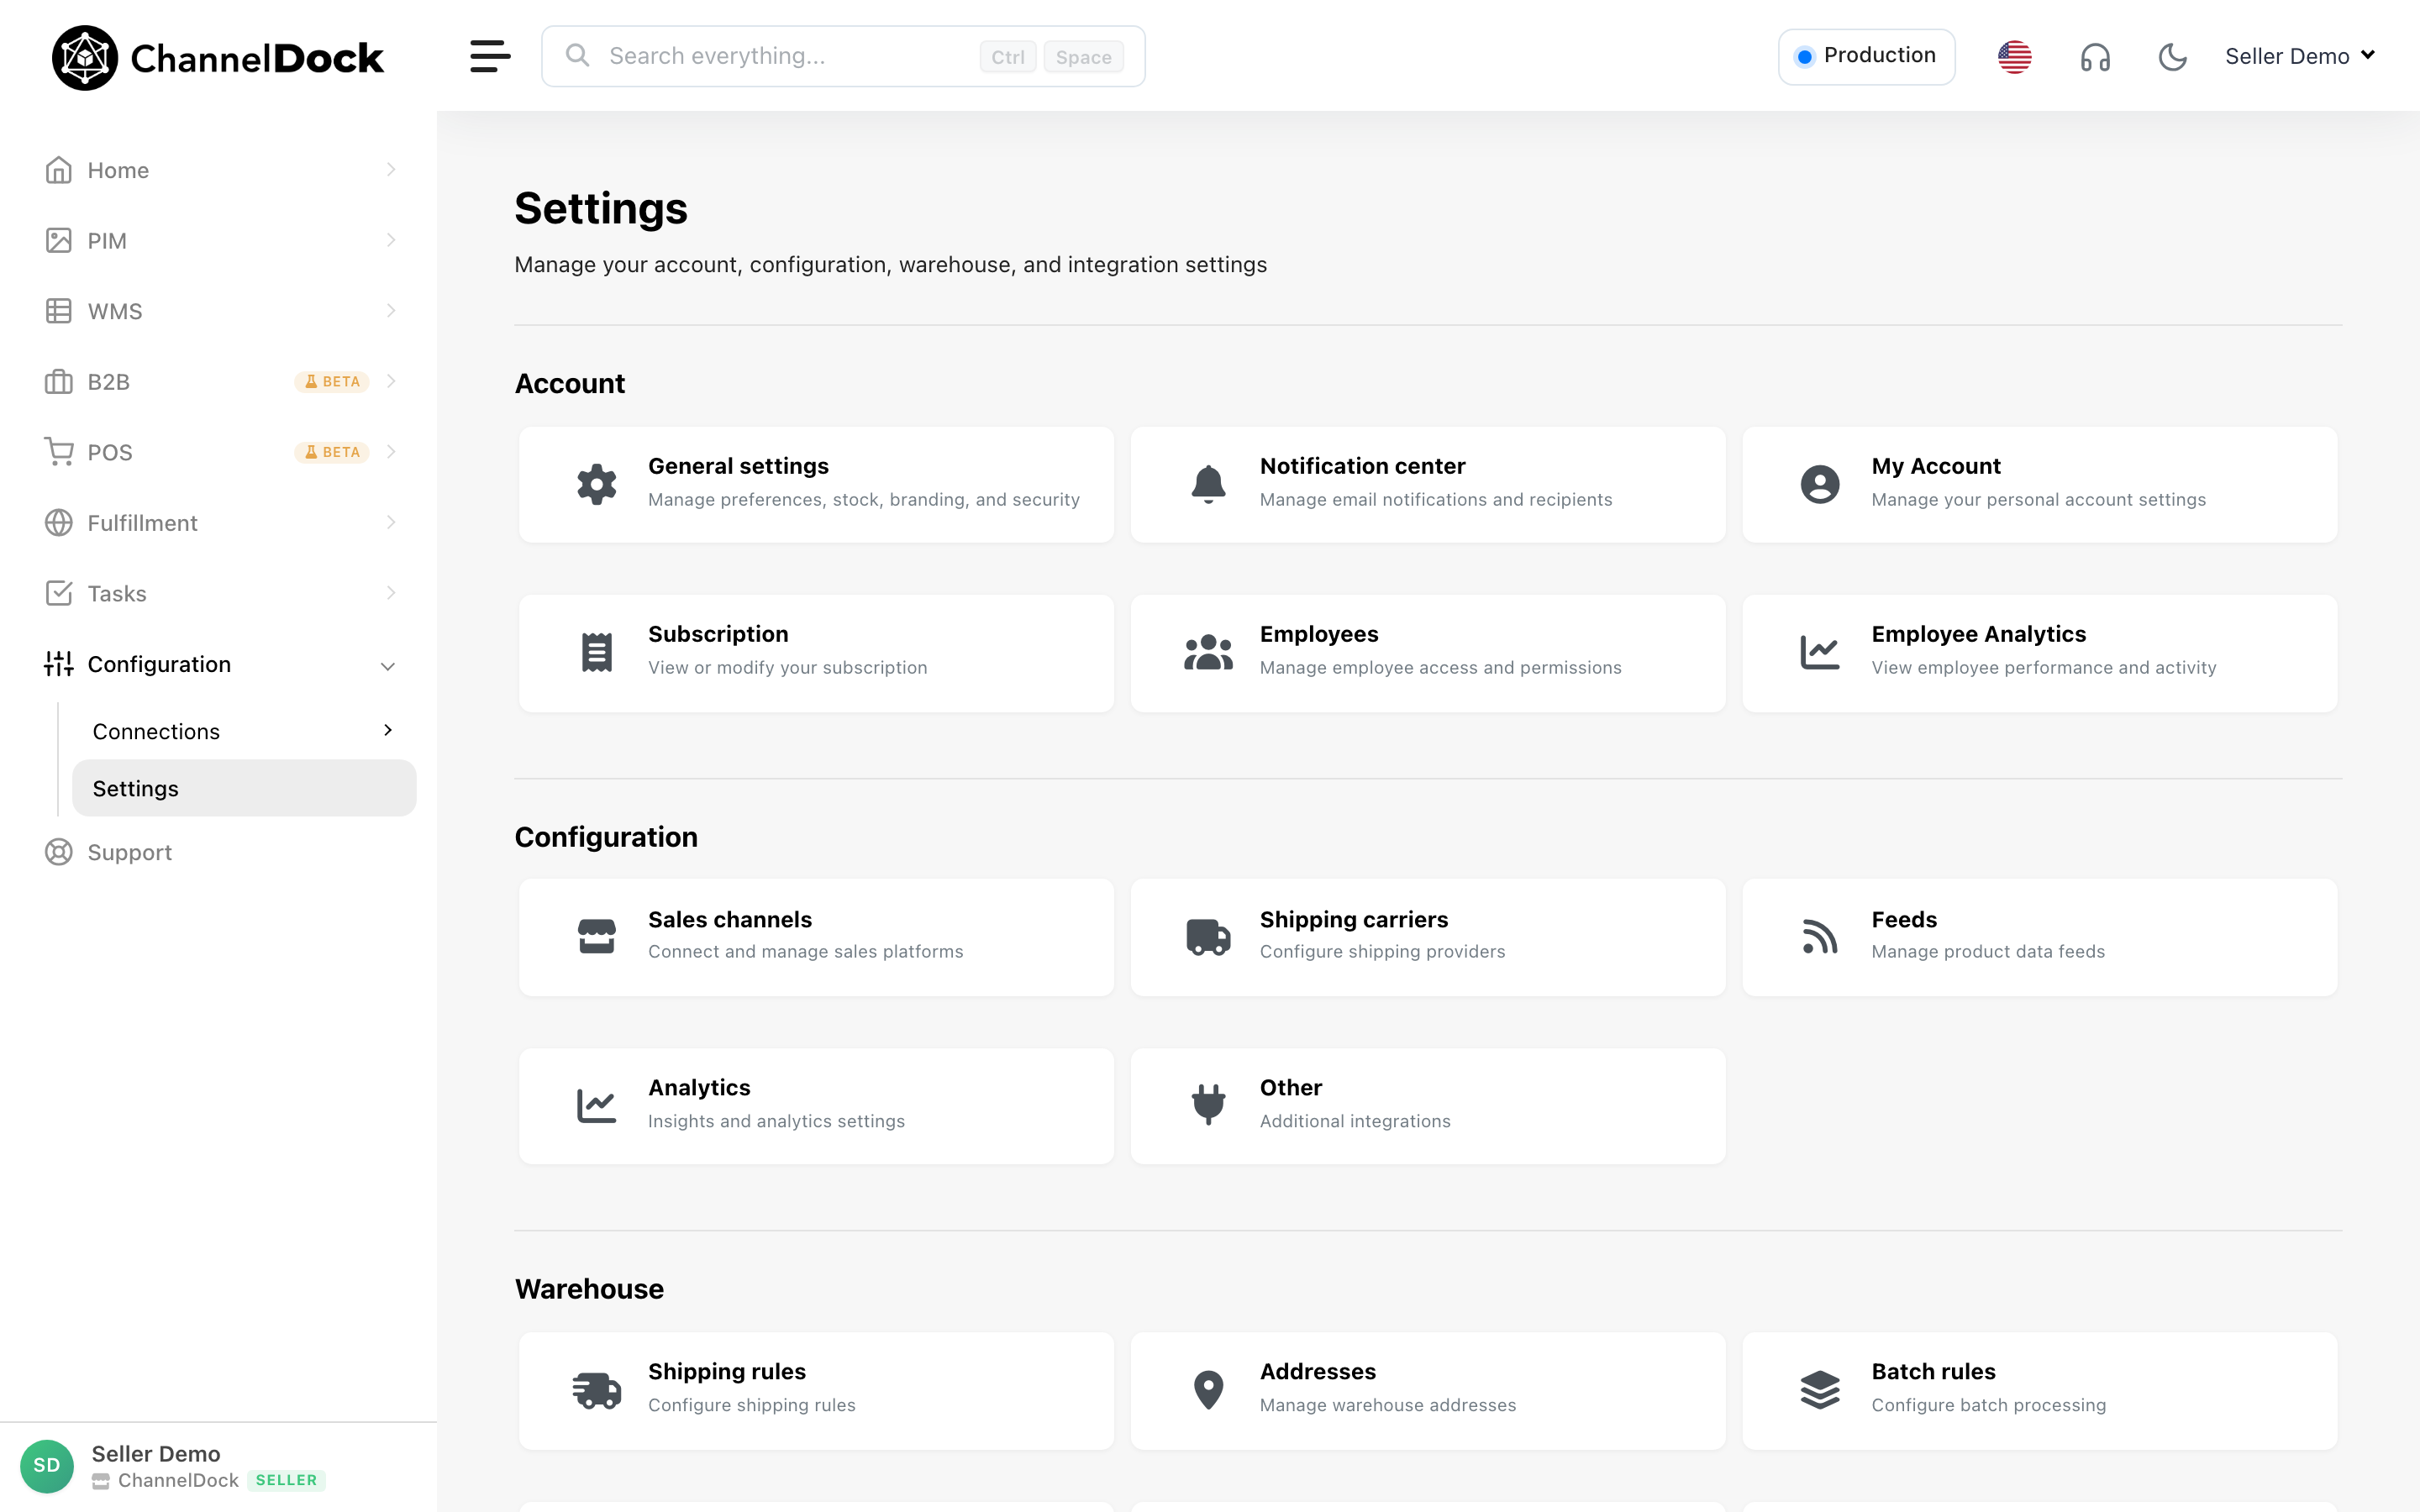Open the Seller Demo account dropdown
The height and width of the screenshot is (1512, 2420).
point(2299,56)
